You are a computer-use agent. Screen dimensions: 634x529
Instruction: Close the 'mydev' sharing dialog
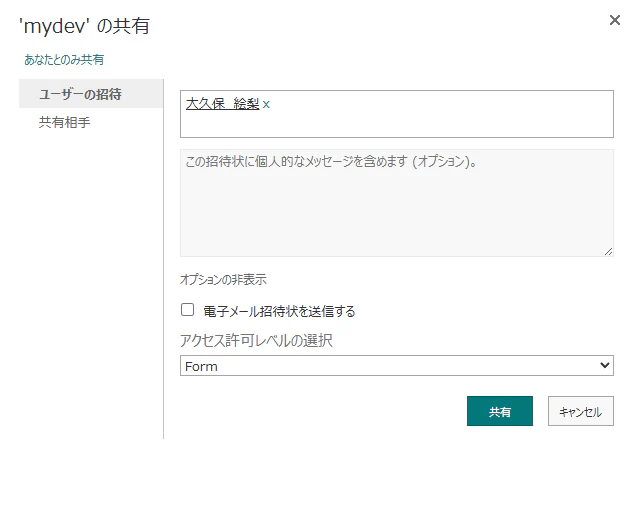(615, 20)
